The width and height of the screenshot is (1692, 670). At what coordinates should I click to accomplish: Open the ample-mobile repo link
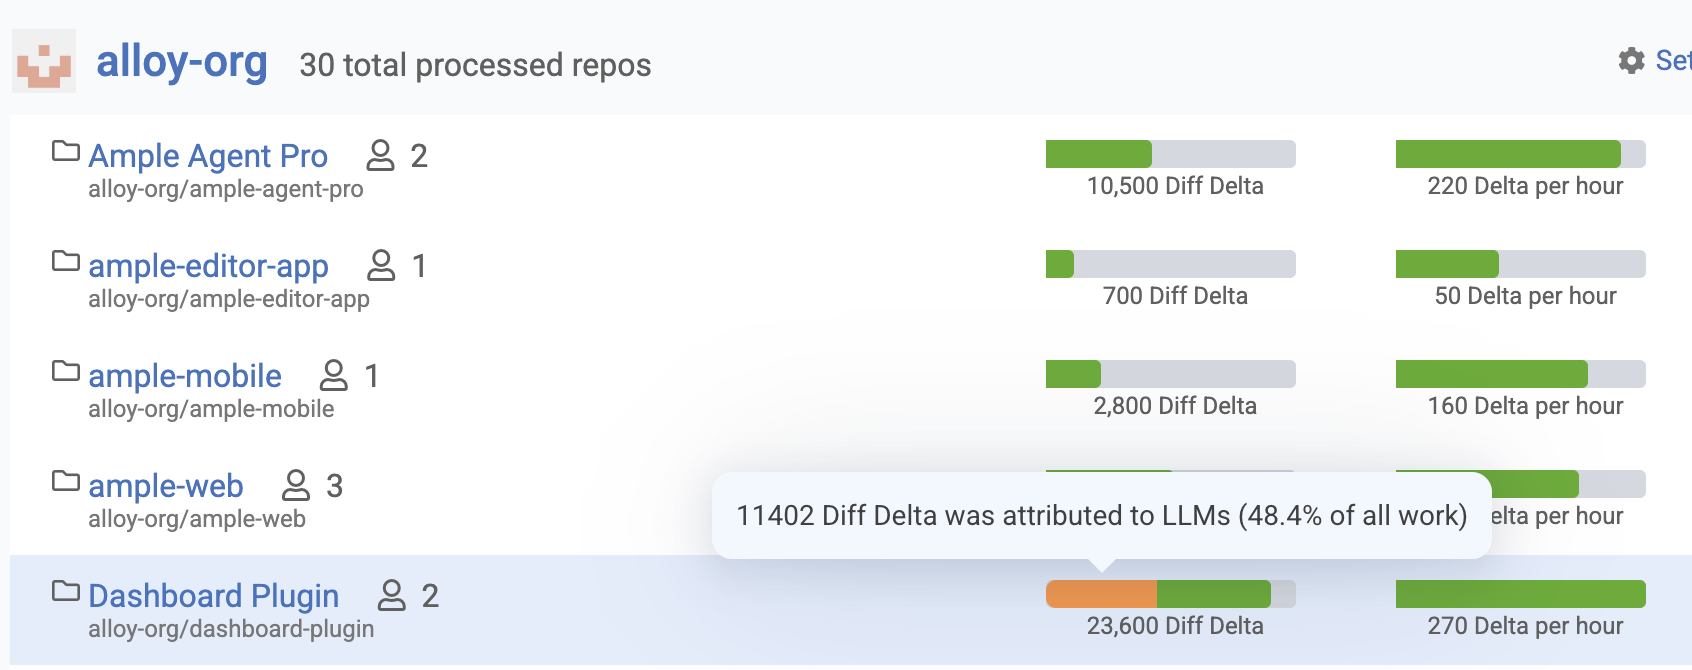[185, 376]
